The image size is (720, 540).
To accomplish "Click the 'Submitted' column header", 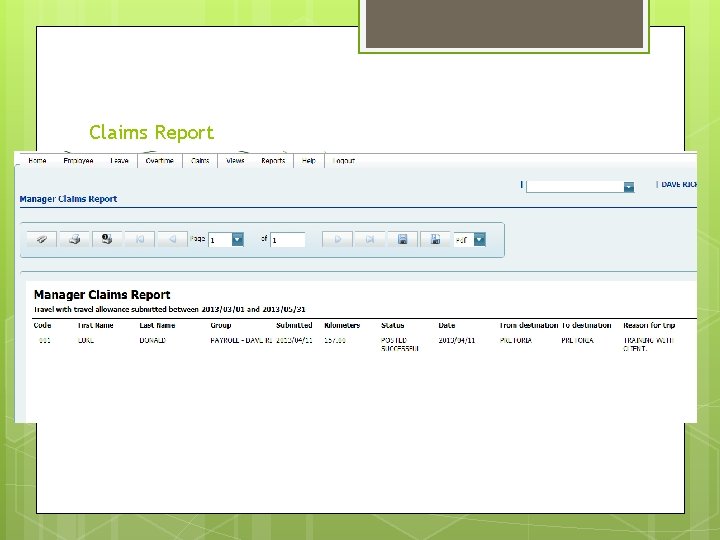I will (x=294, y=325).
